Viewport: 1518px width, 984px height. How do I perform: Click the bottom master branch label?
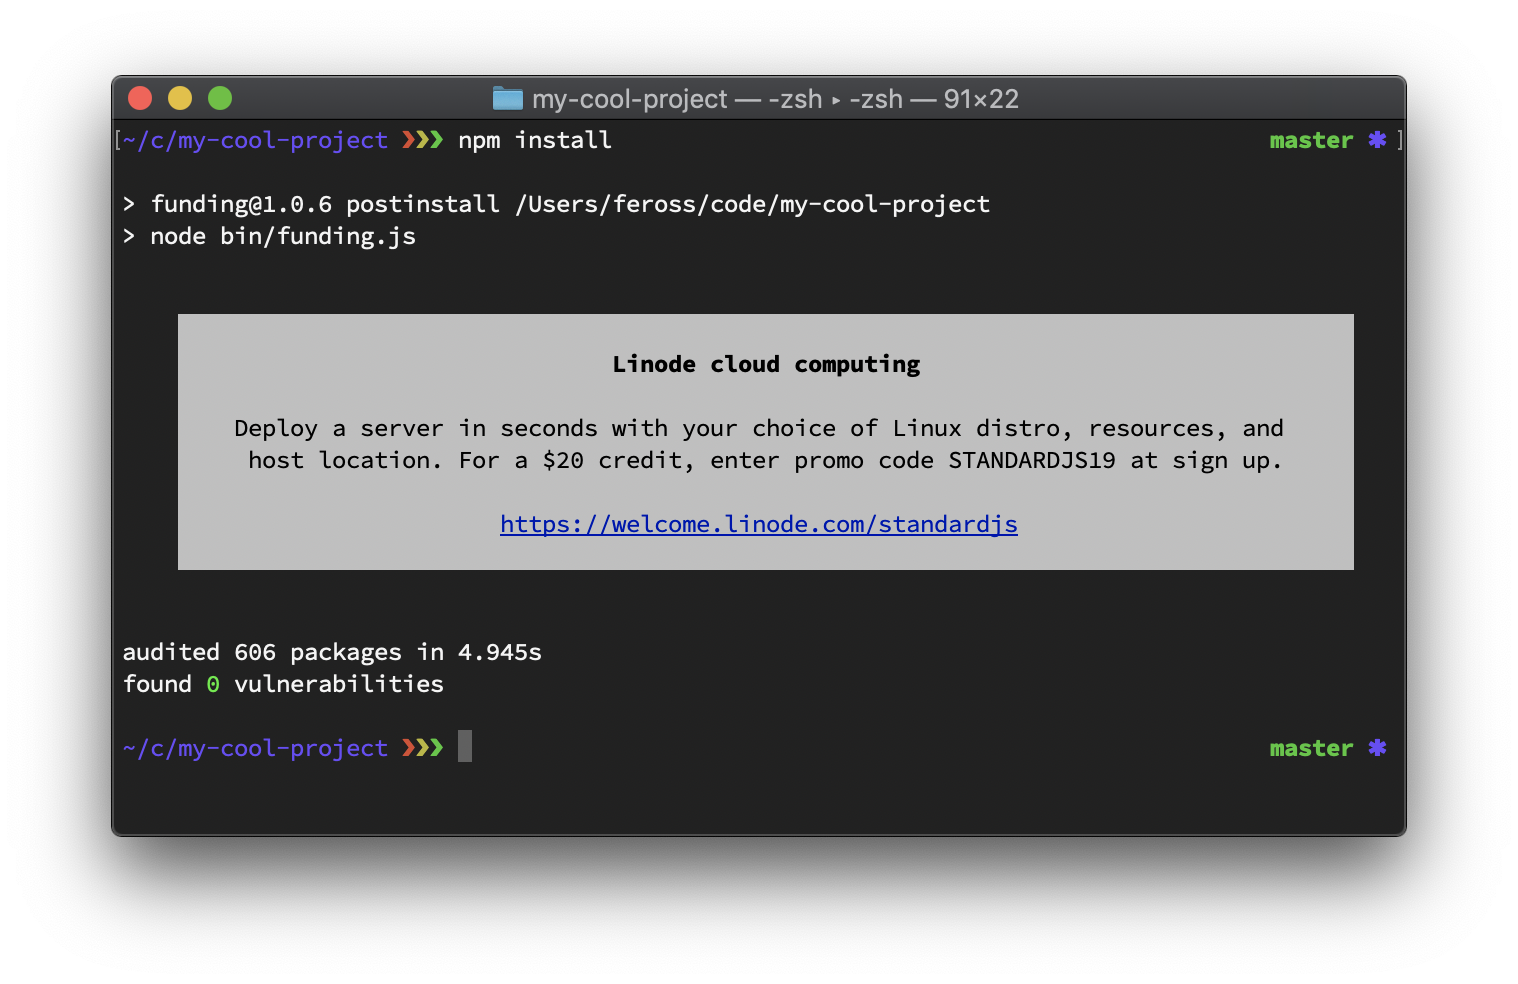tap(1311, 748)
